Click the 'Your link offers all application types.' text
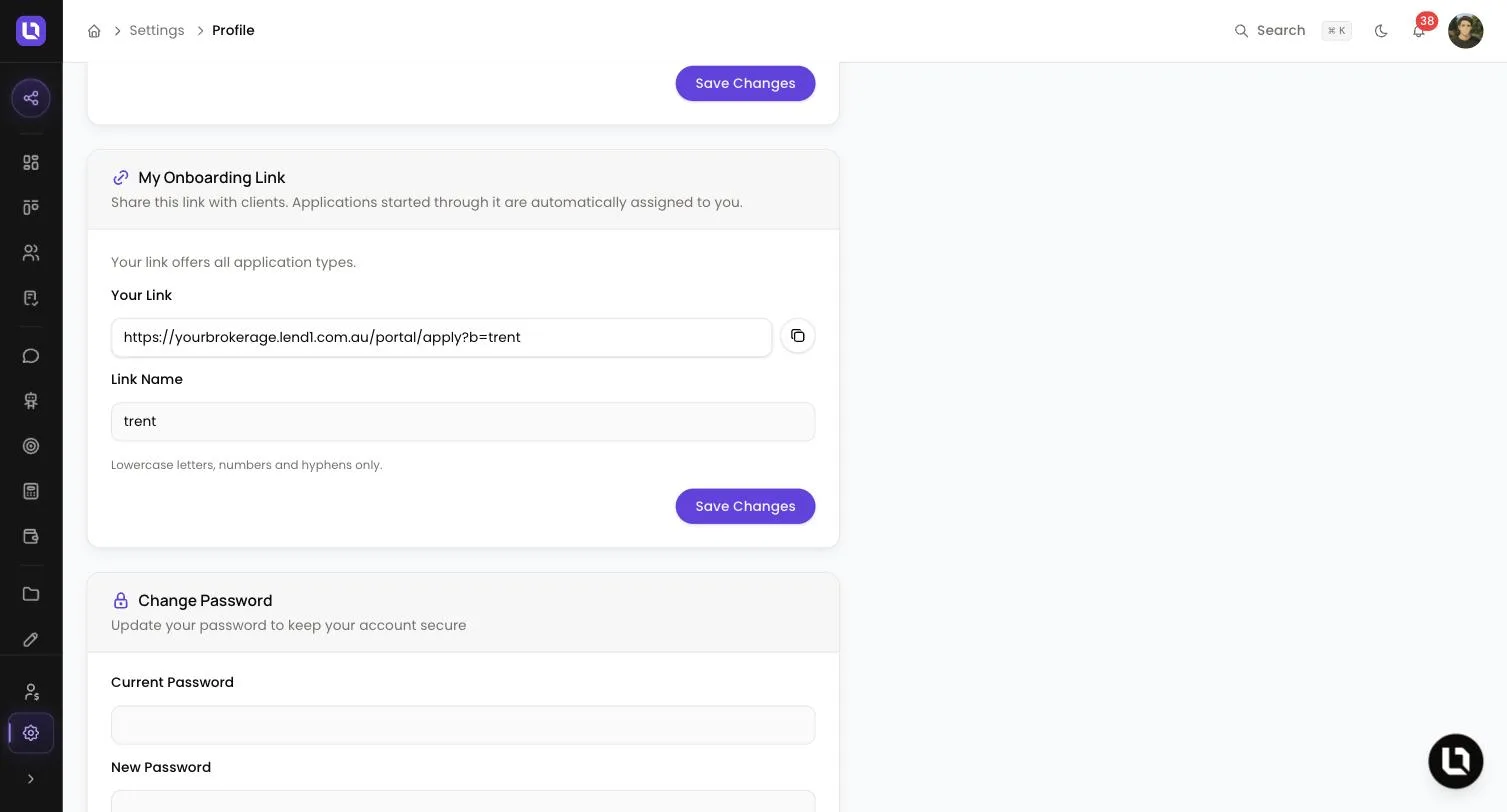This screenshot has width=1507, height=812. coord(233,262)
